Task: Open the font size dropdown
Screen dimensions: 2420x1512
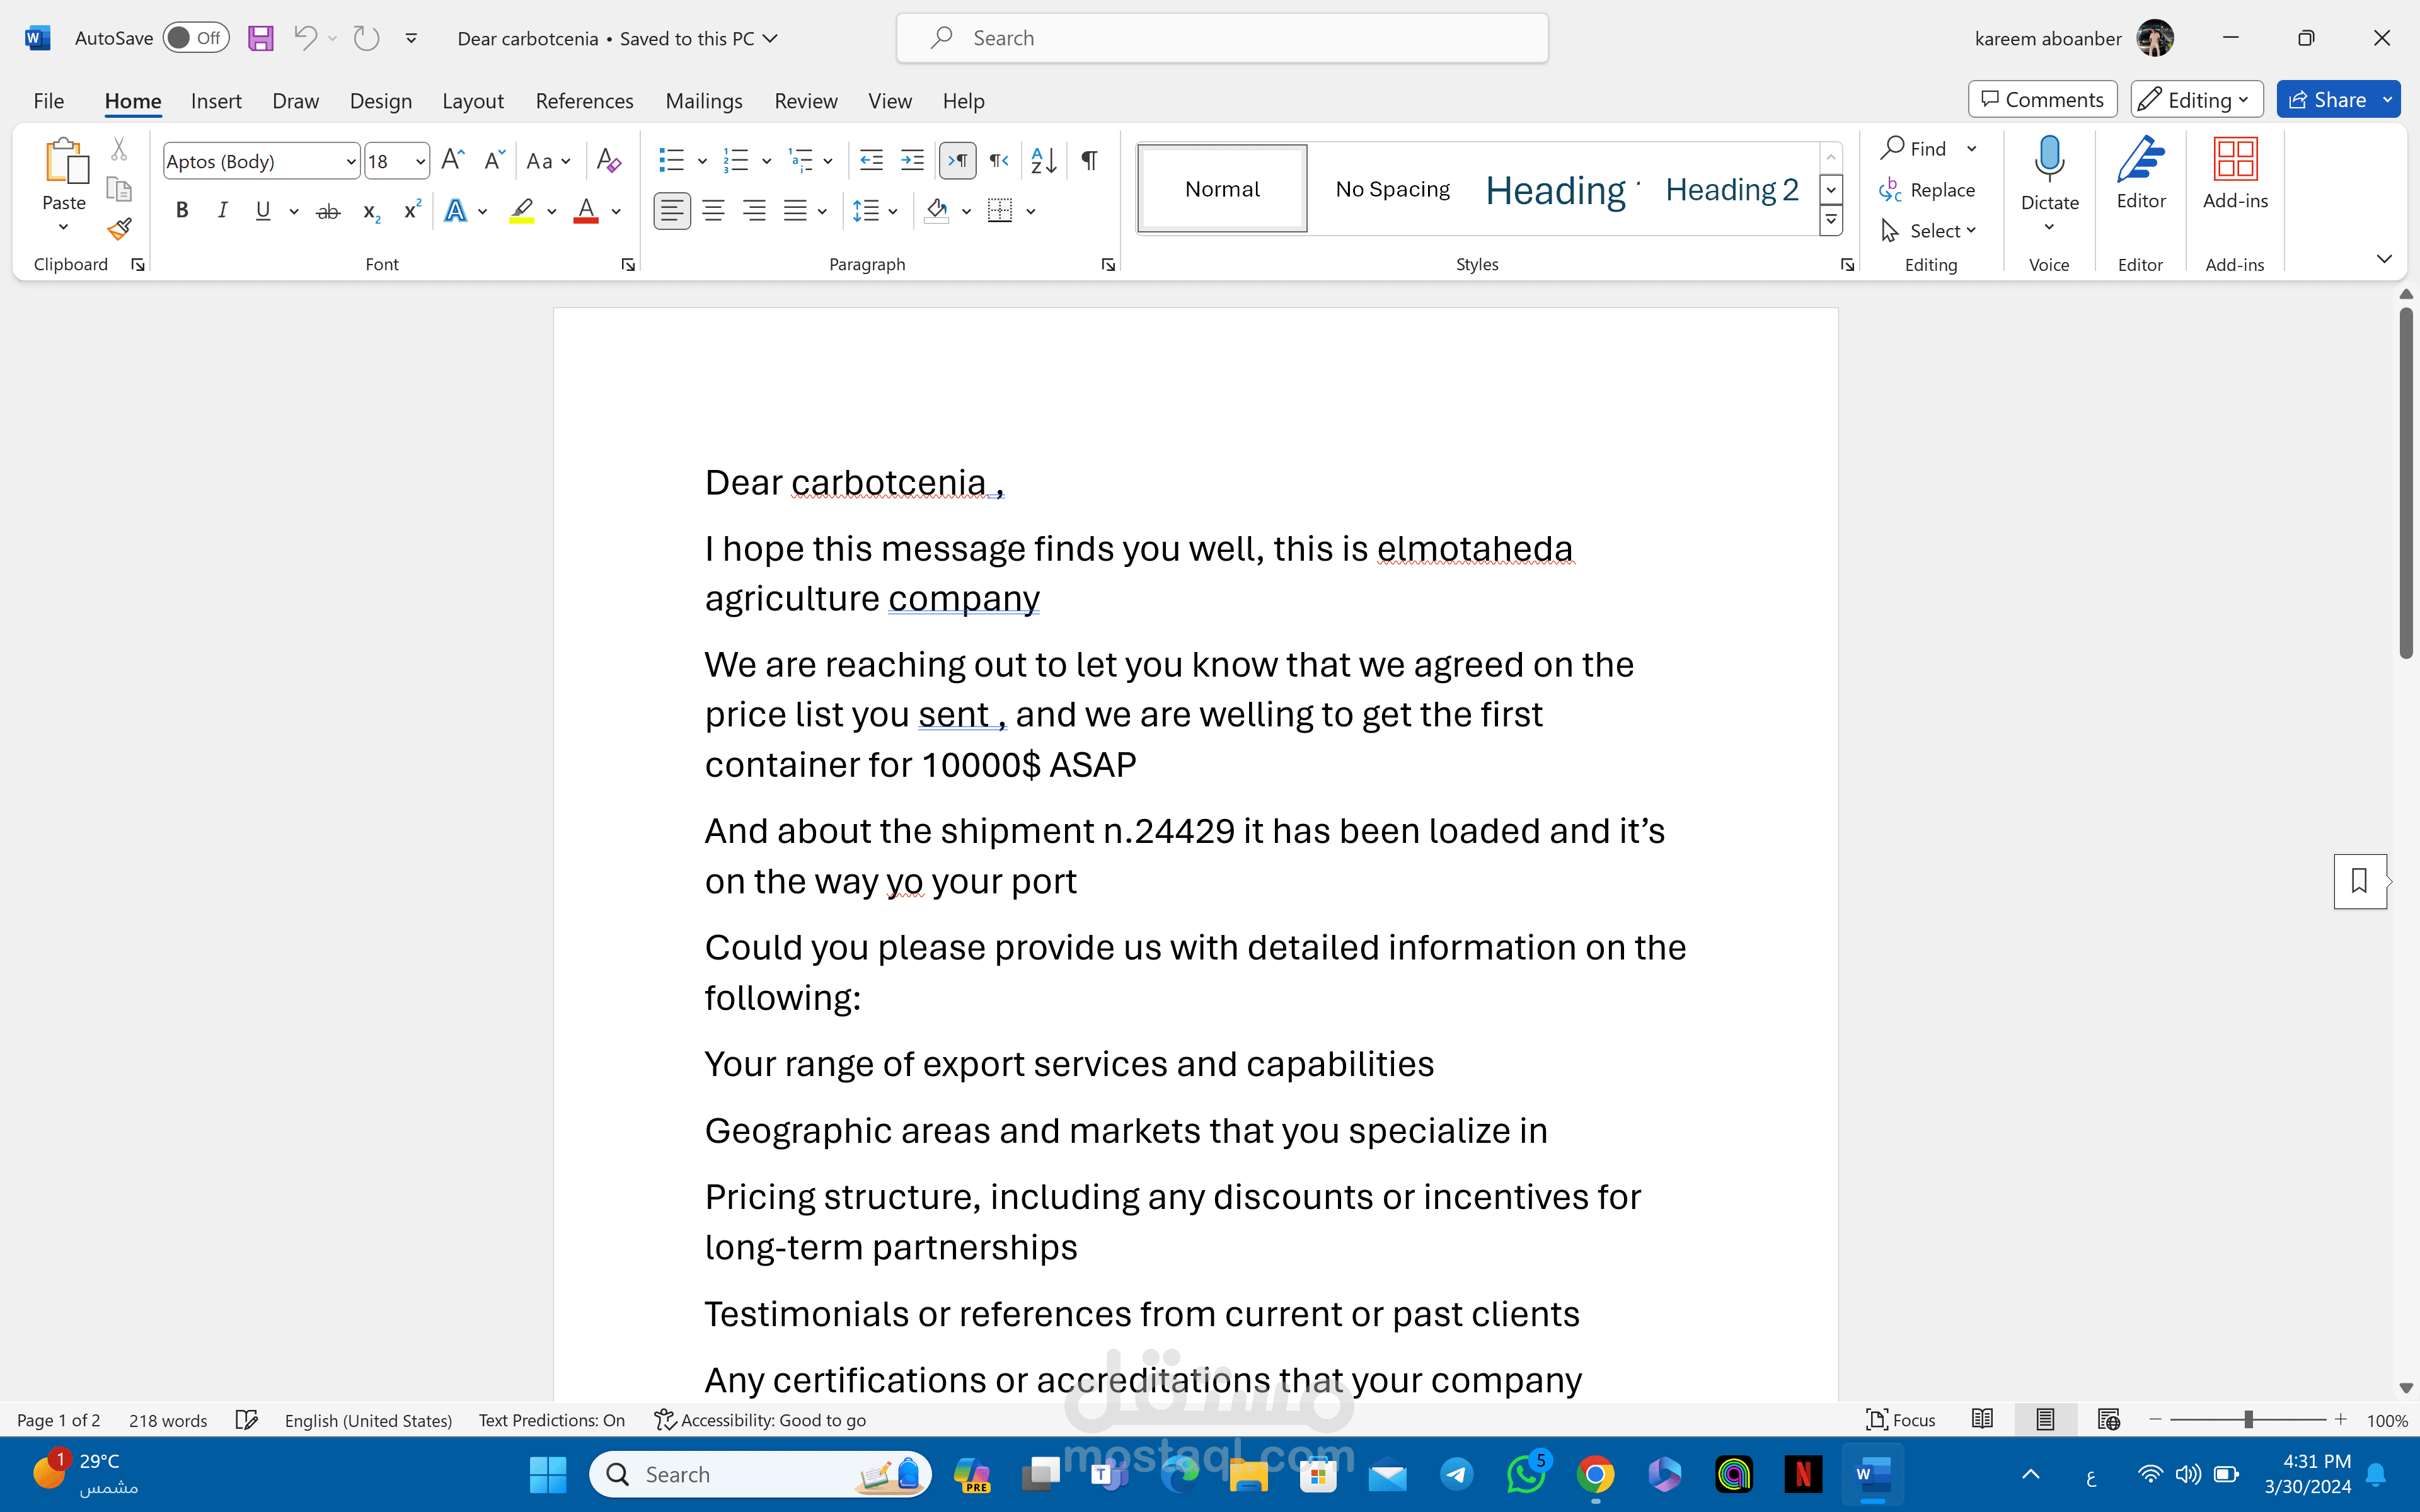Action: click(421, 161)
